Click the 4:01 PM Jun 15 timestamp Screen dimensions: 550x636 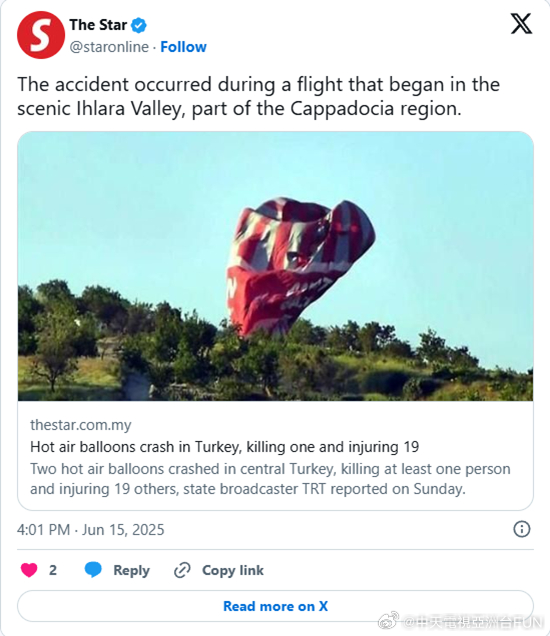tap(90, 530)
